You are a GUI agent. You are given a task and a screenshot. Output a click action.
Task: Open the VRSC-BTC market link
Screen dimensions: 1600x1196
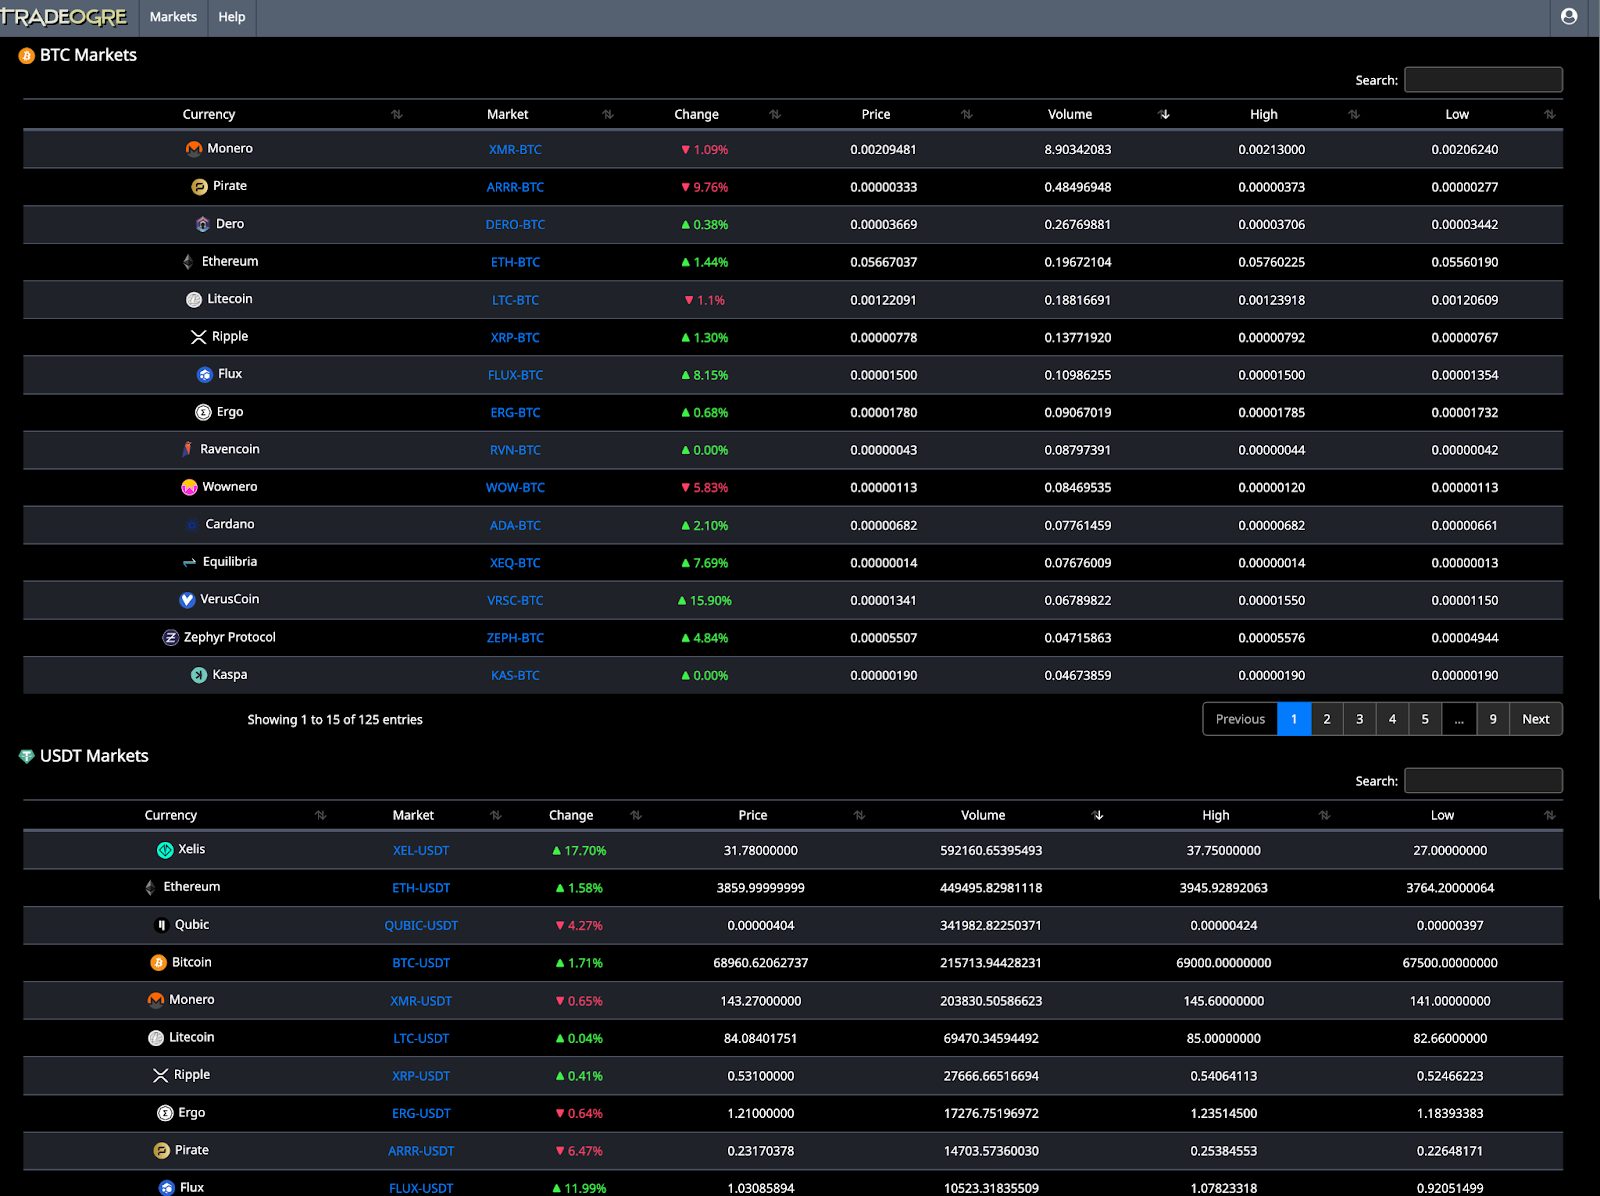tap(515, 601)
